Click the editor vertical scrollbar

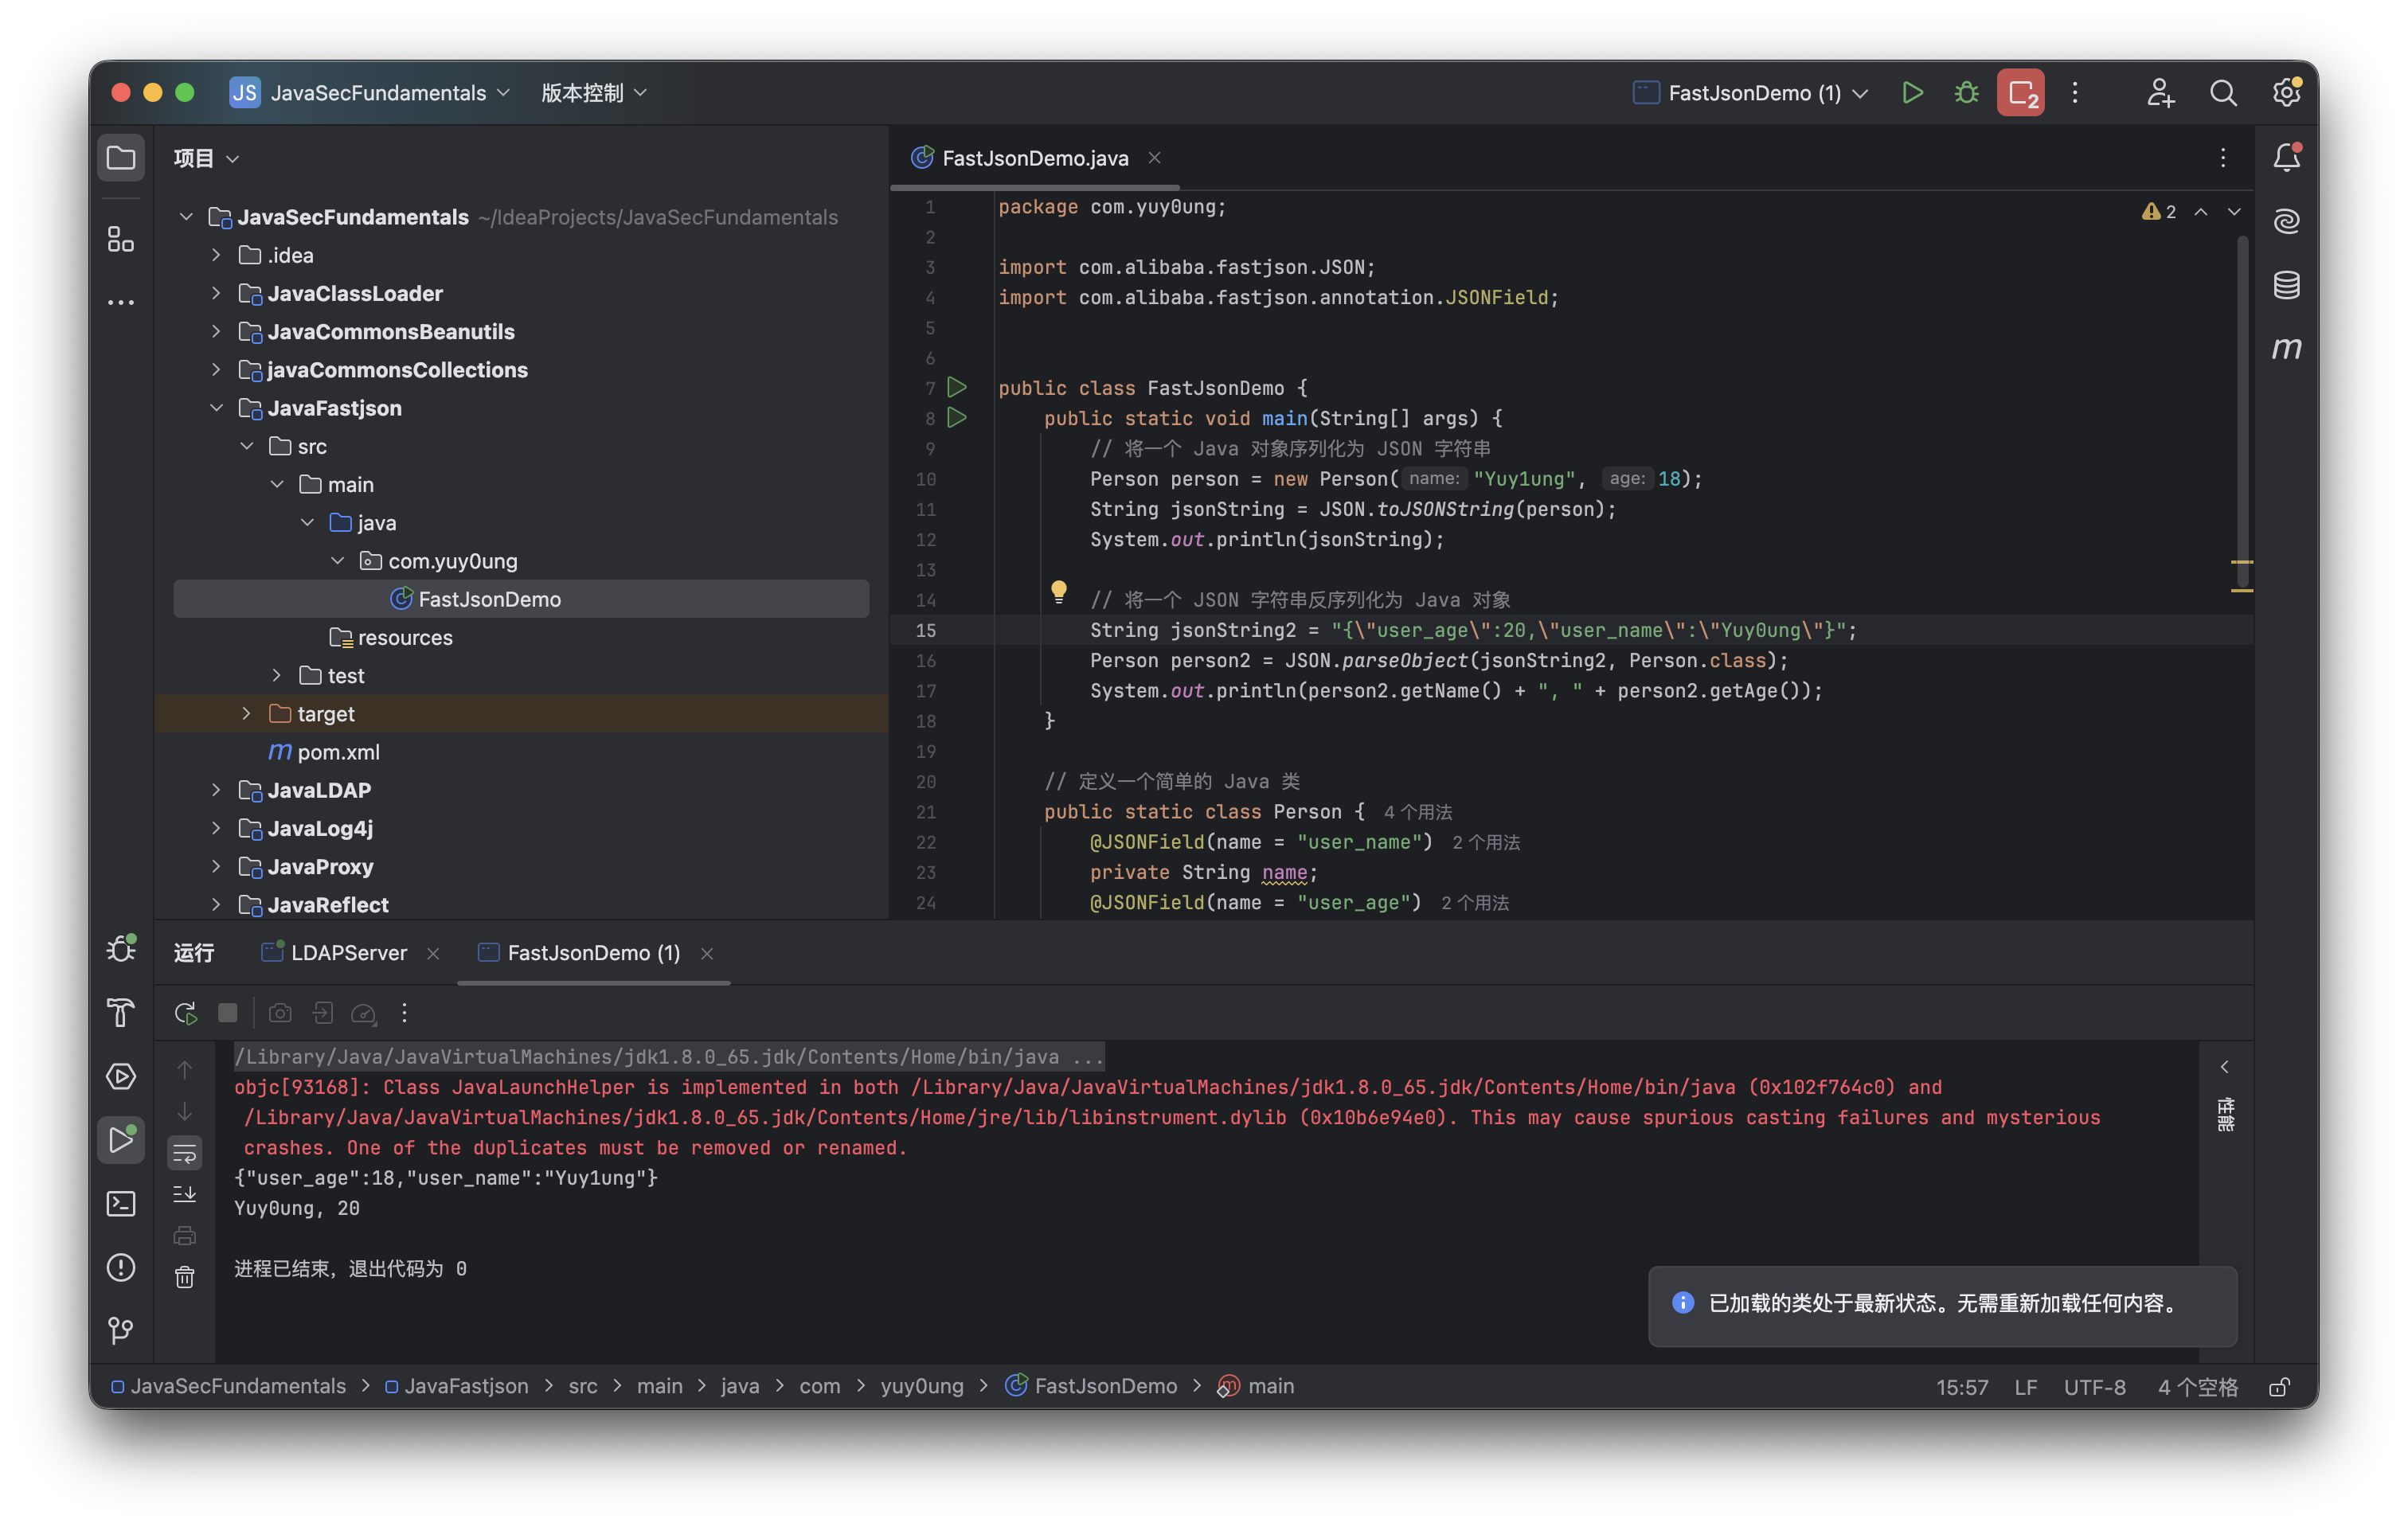tap(2242, 400)
